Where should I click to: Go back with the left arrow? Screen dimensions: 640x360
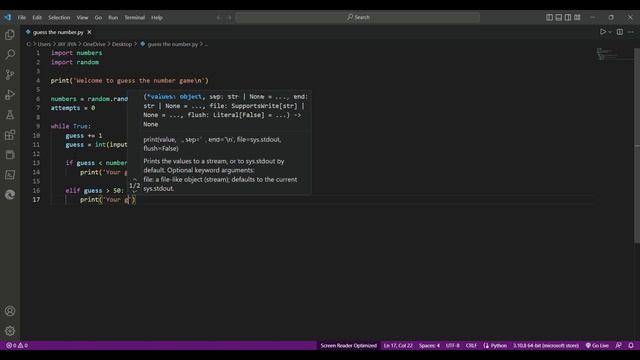click(219, 18)
